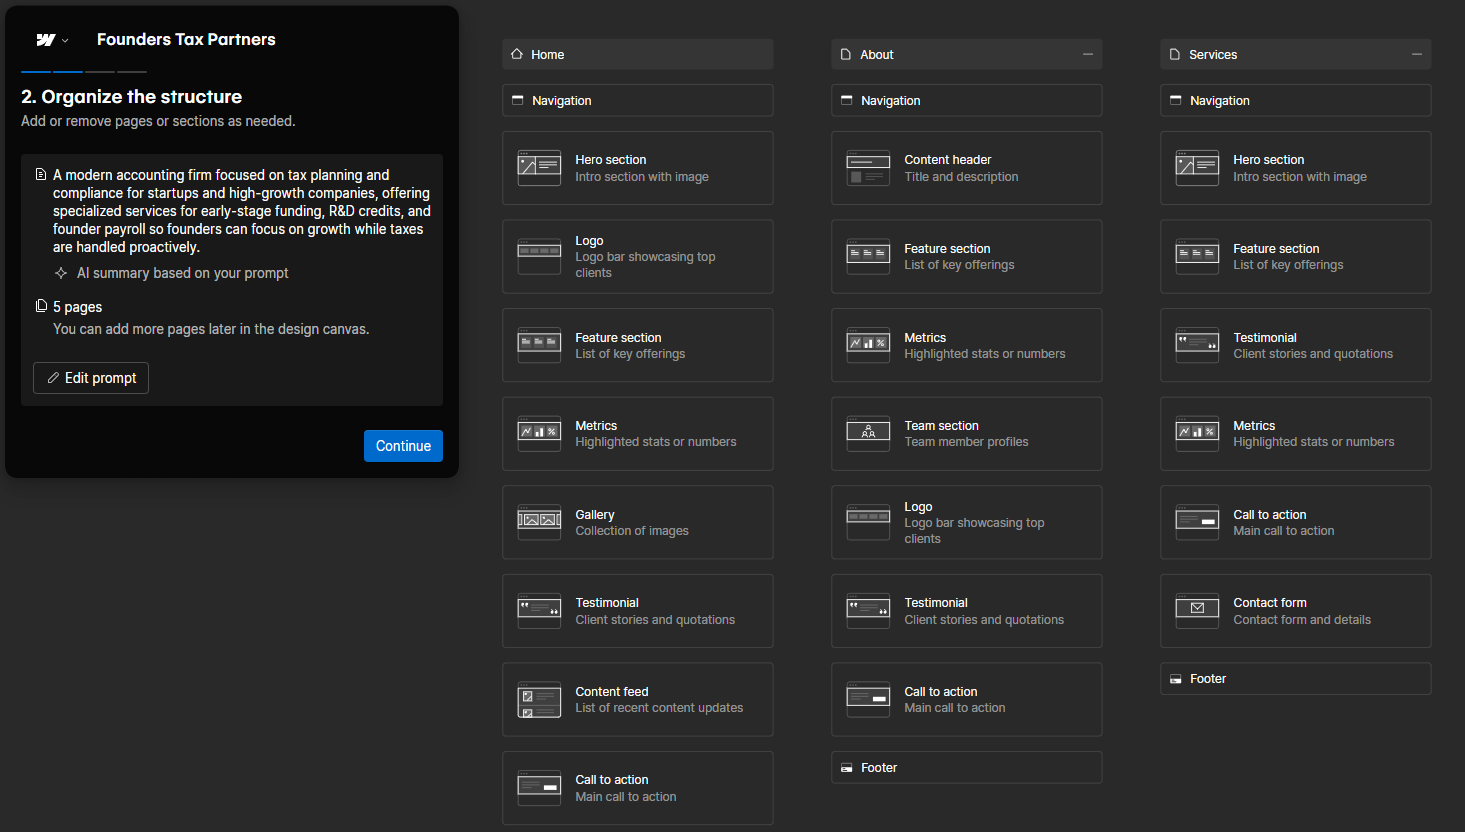Click Contact form envelope thumbnail icon
The image size is (1465, 832).
1197,611
